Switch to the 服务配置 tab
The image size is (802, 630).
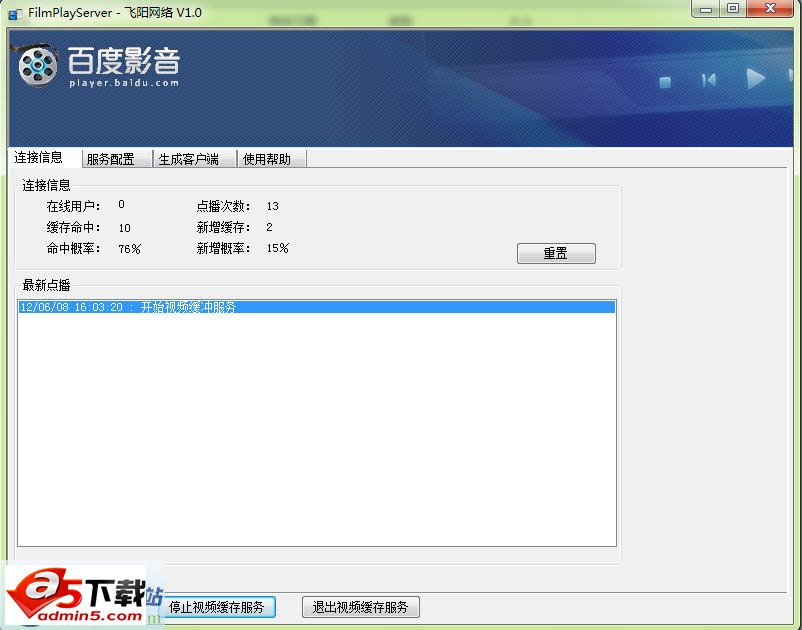[x=113, y=158]
